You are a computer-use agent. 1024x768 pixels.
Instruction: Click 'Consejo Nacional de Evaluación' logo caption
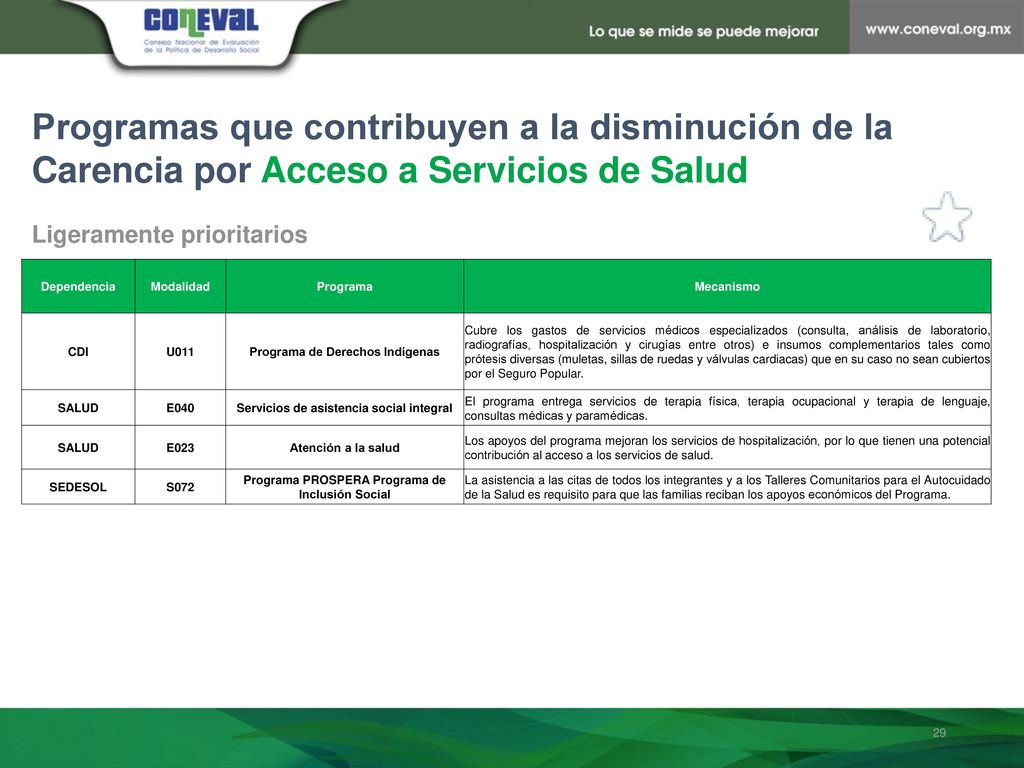pos(201,46)
